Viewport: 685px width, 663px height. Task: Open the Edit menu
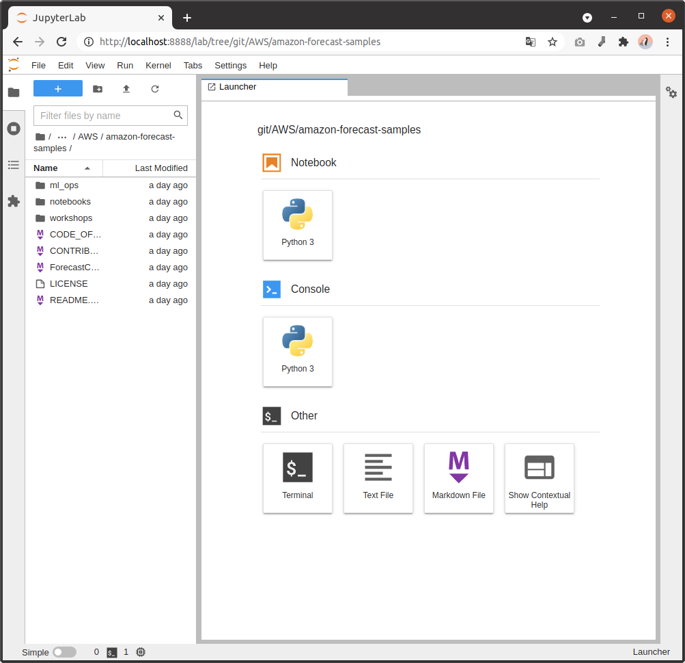66,66
